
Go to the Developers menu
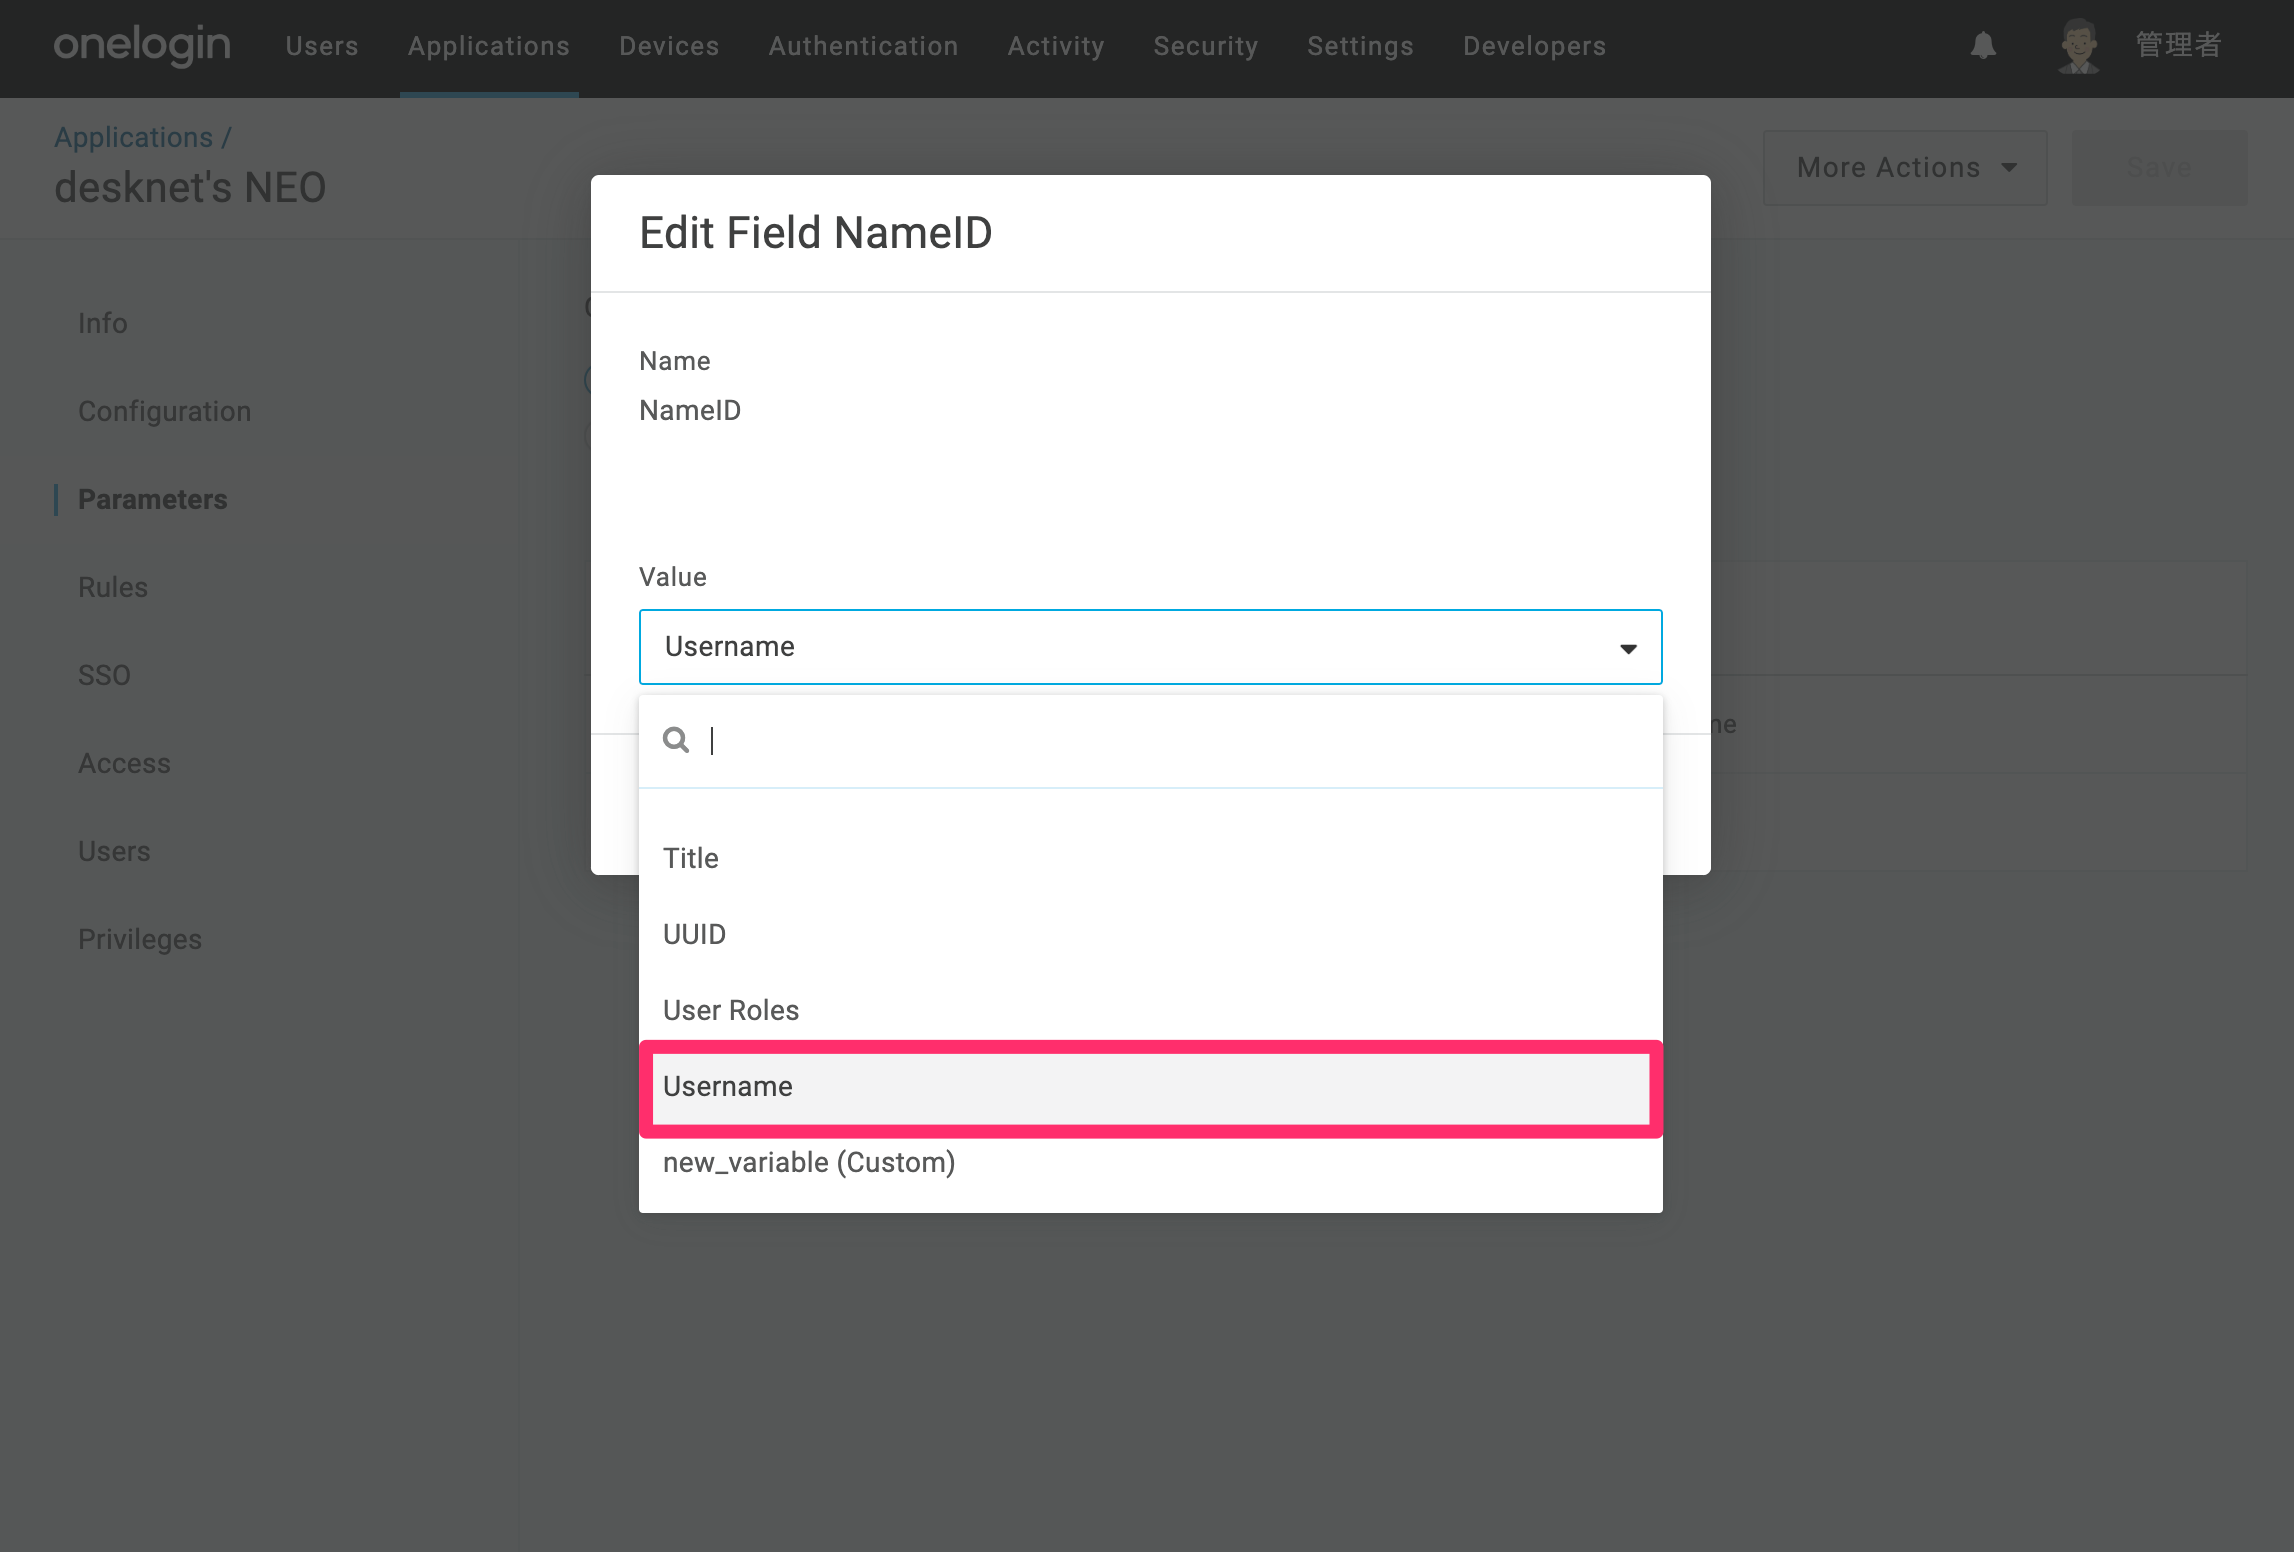(1534, 46)
